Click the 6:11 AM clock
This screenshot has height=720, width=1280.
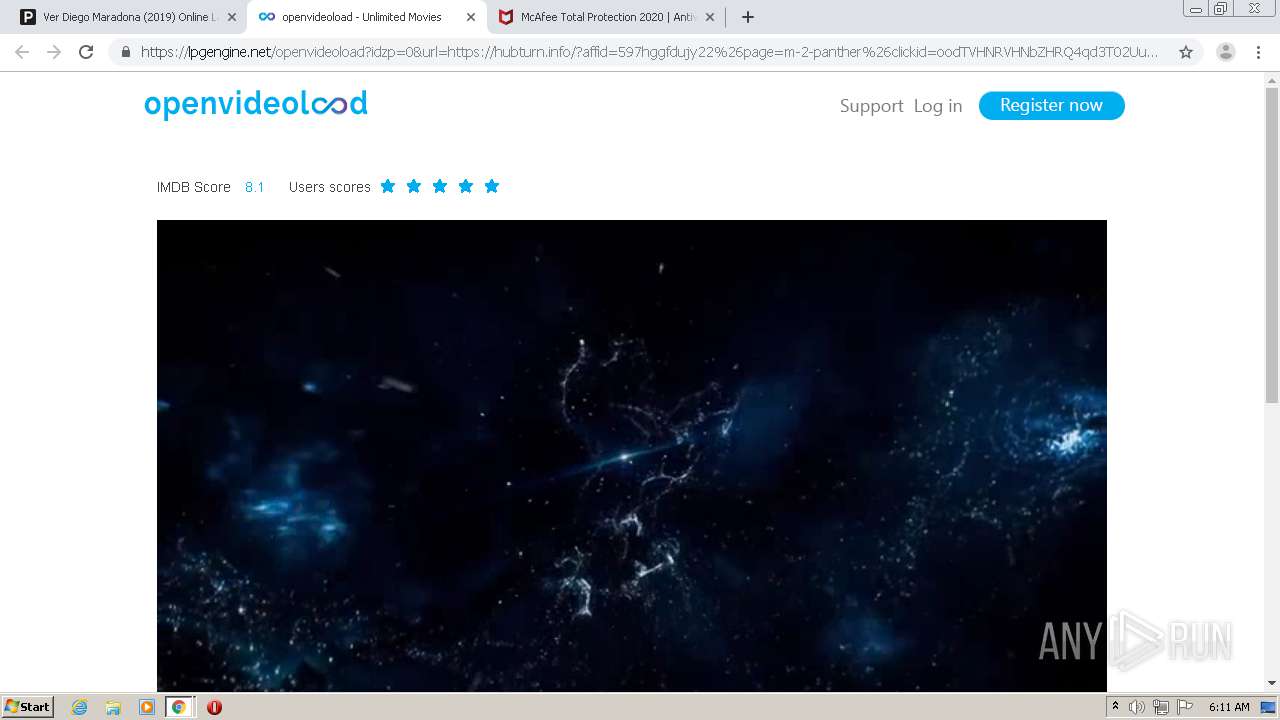click(x=1229, y=707)
